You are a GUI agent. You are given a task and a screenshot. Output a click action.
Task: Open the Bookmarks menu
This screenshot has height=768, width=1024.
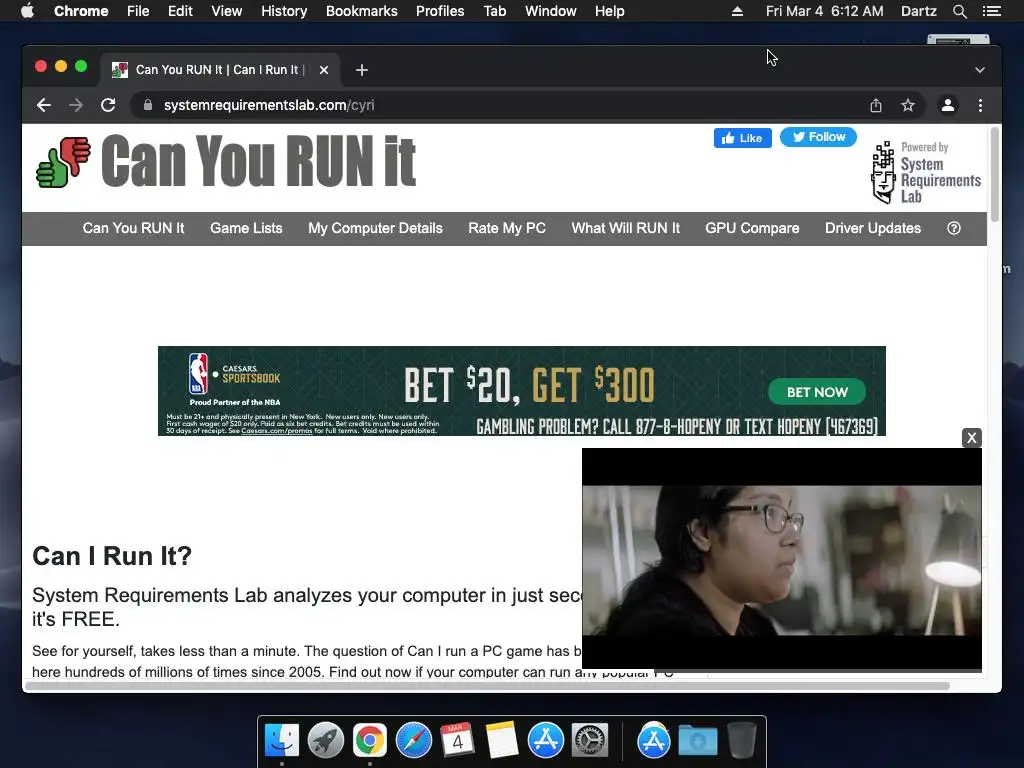[x=362, y=11]
